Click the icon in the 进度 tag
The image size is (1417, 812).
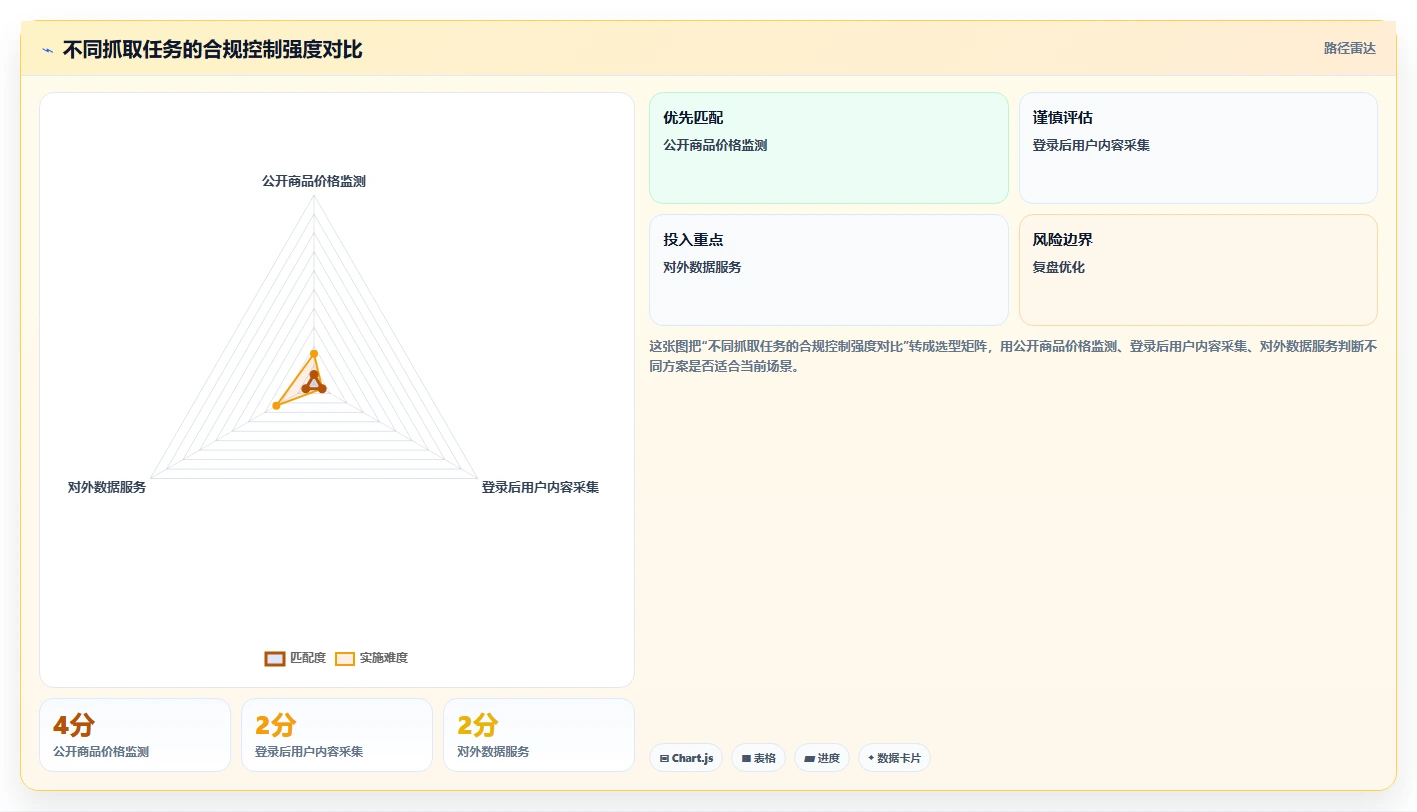click(x=809, y=759)
